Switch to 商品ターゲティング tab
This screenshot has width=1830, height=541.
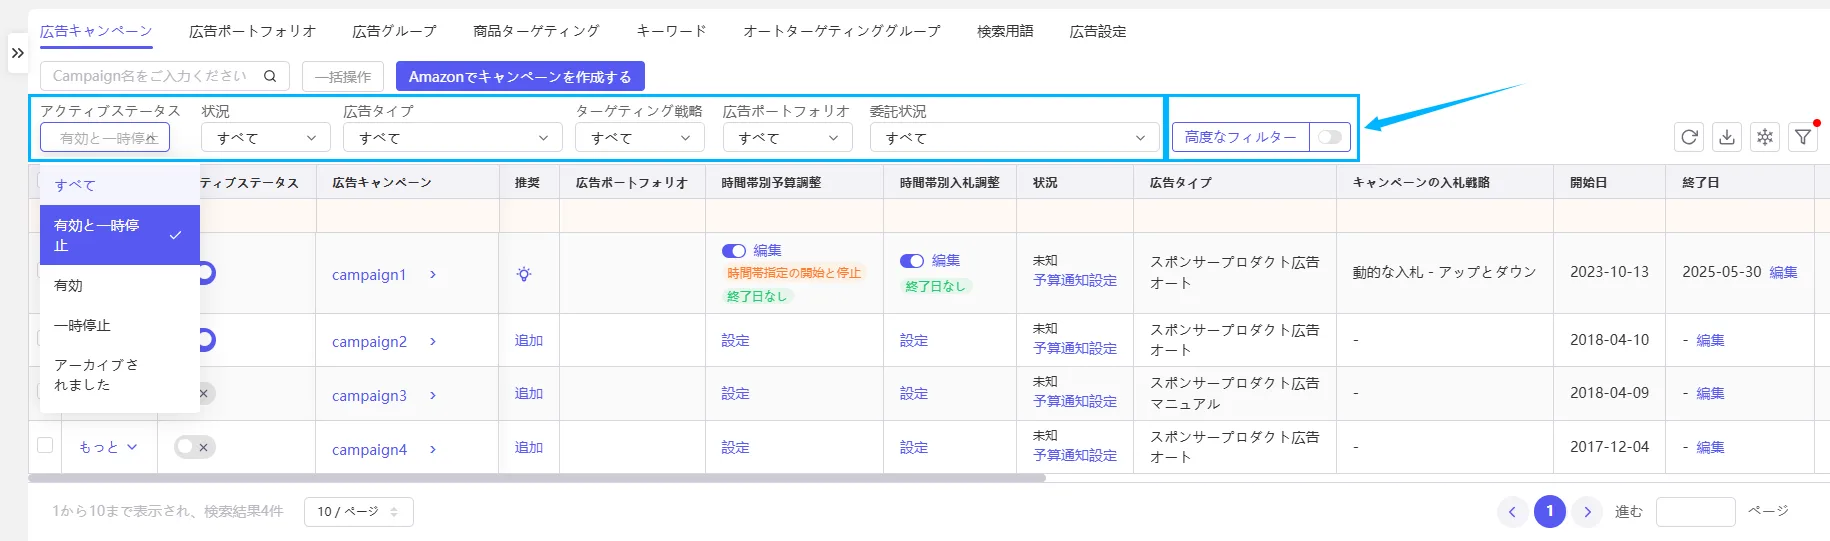[536, 31]
